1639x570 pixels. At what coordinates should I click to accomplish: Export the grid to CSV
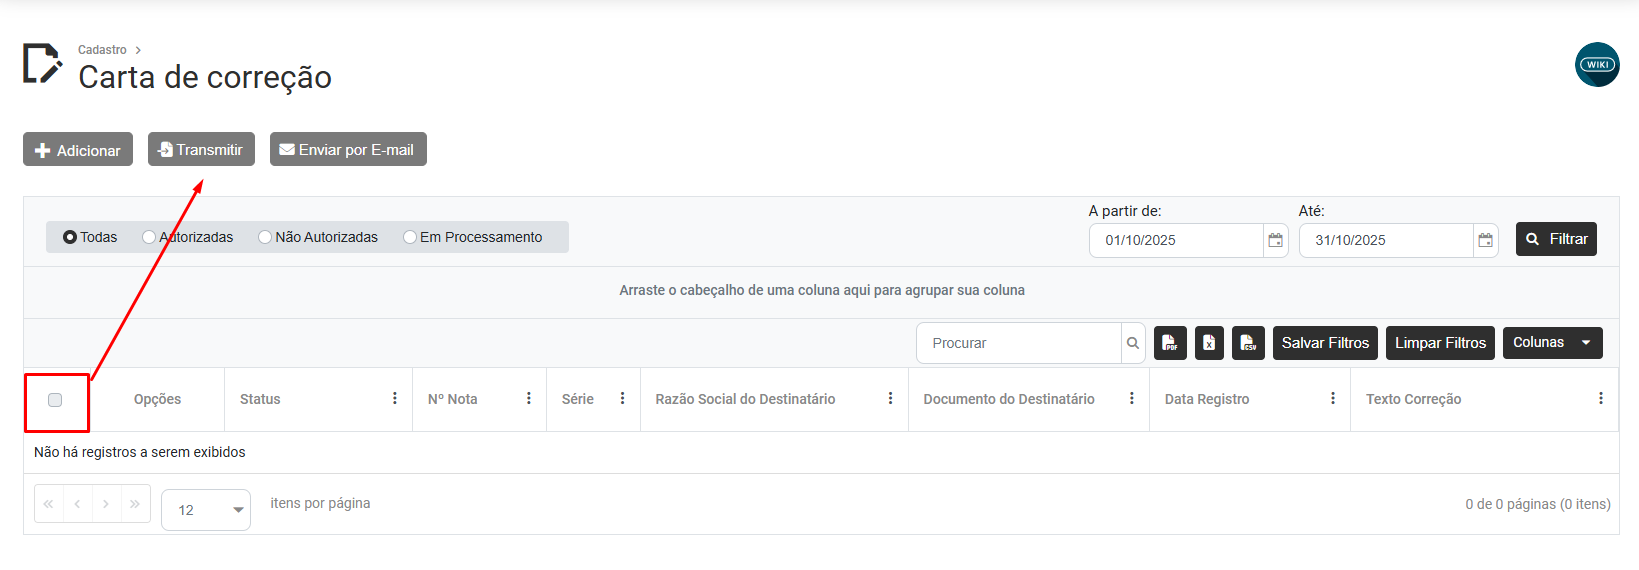(1248, 343)
